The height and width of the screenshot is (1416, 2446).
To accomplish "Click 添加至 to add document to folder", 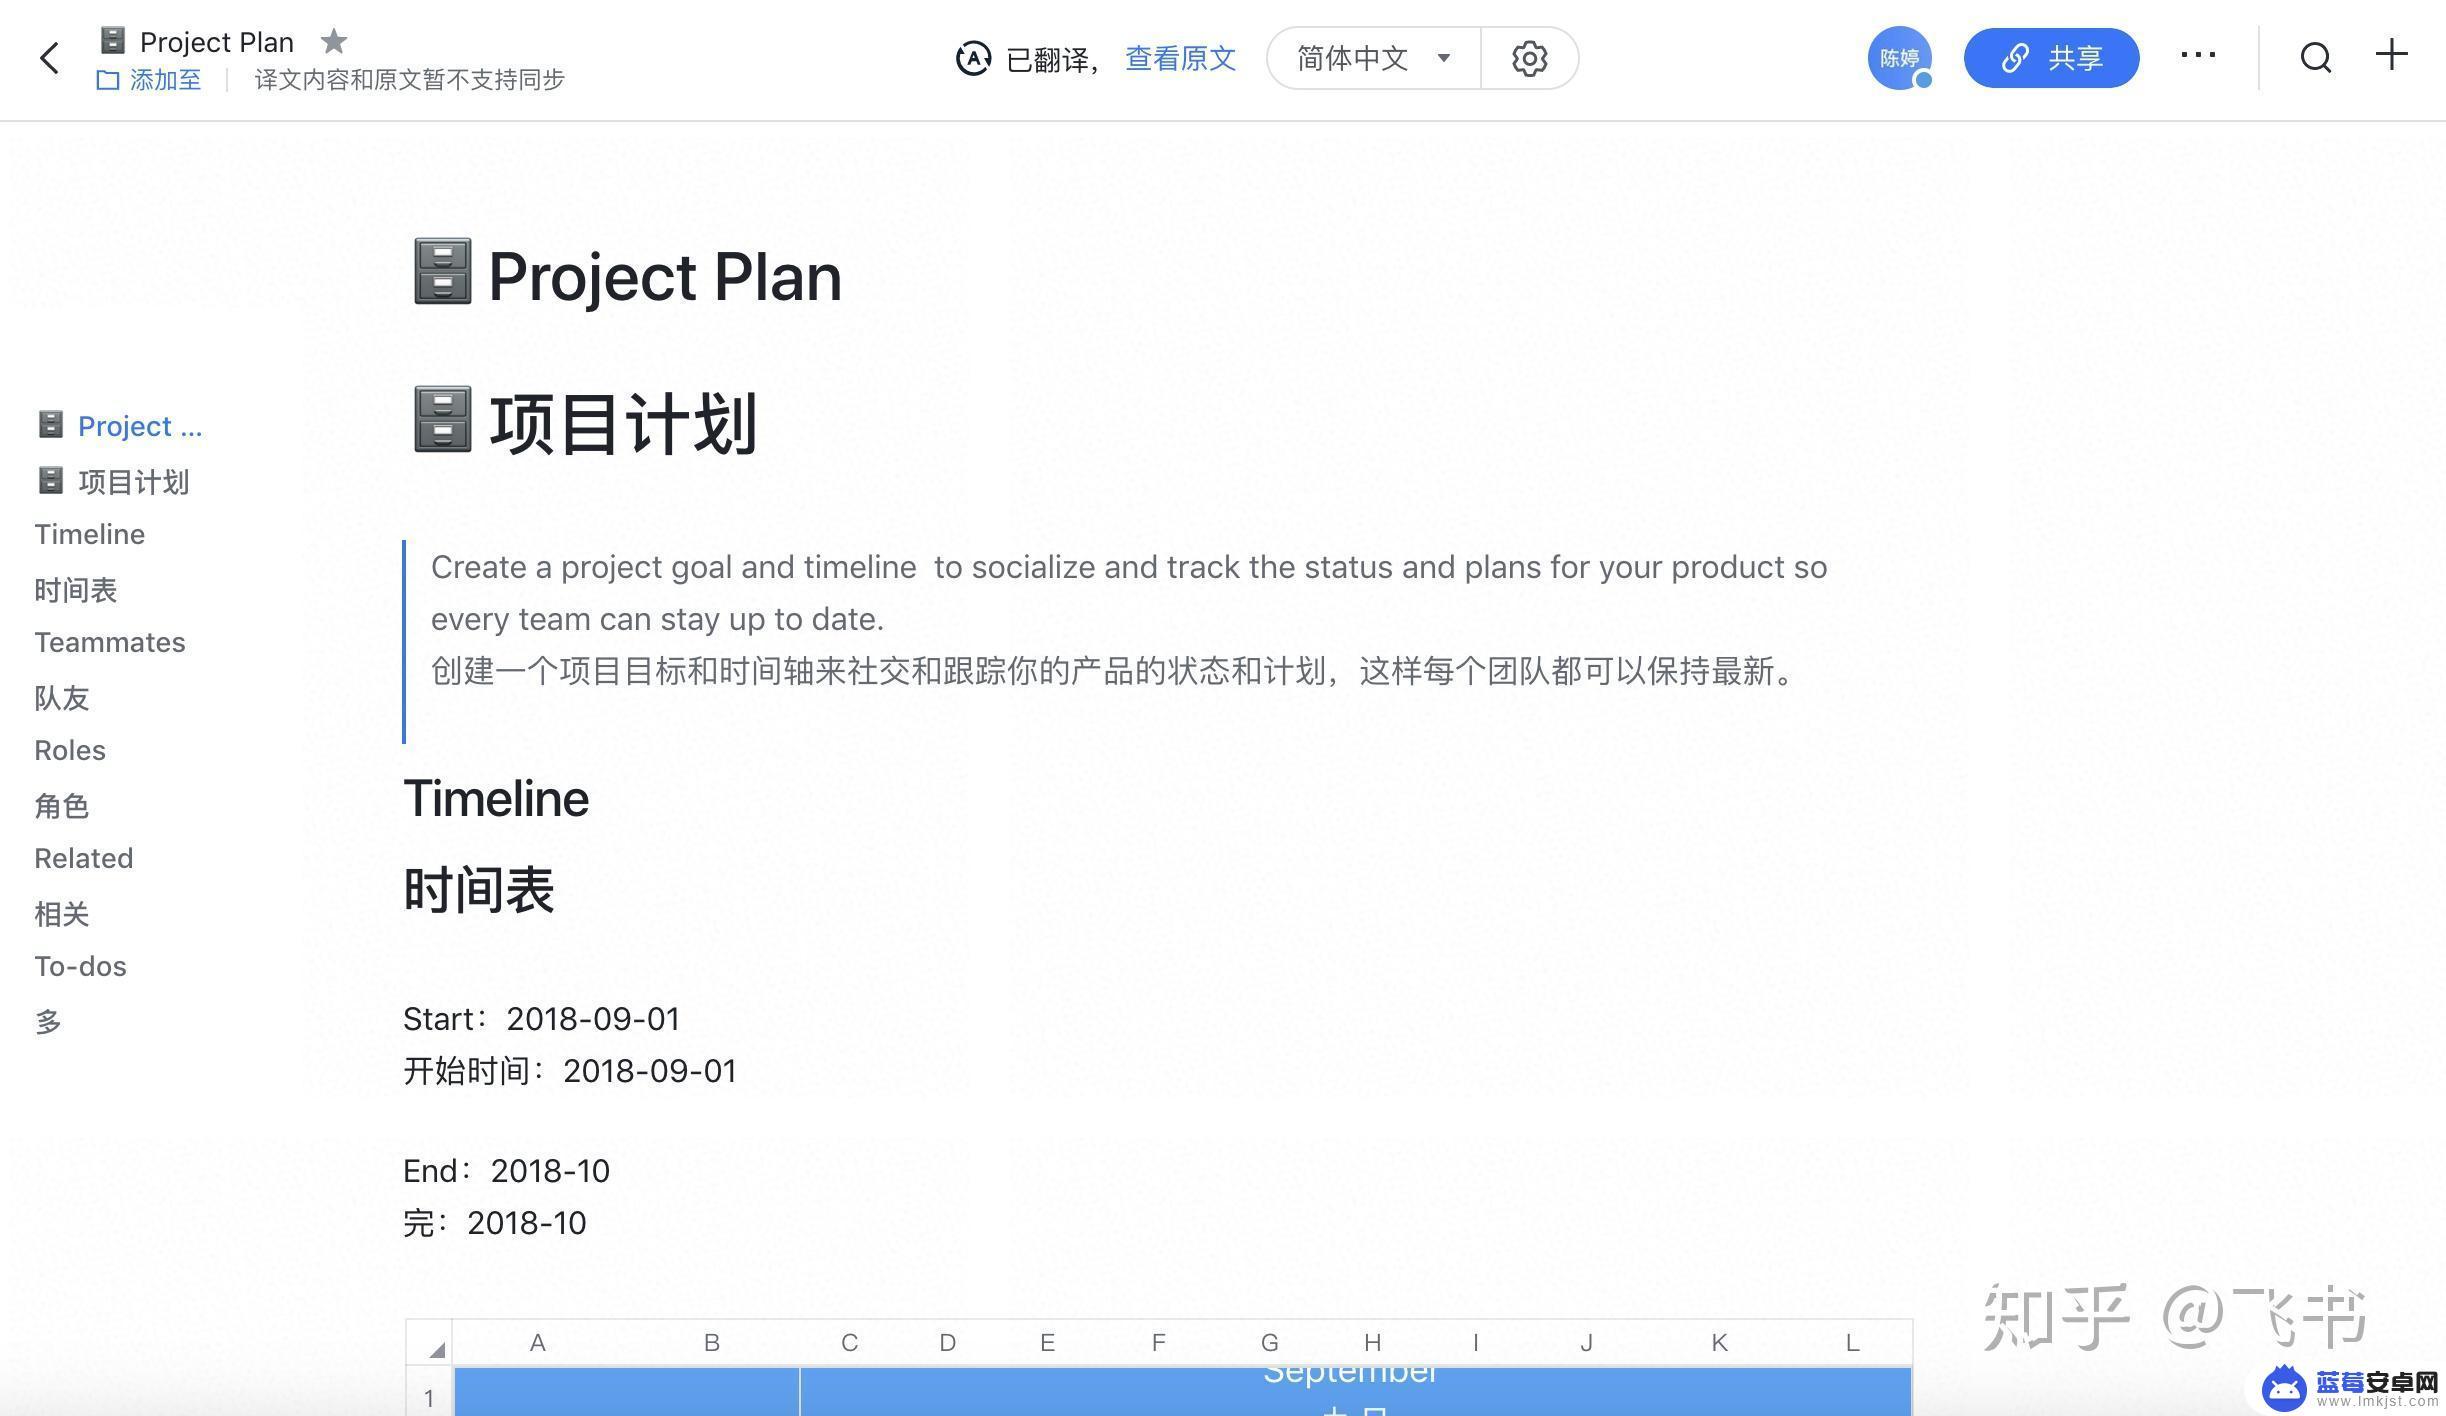I will [x=152, y=79].
